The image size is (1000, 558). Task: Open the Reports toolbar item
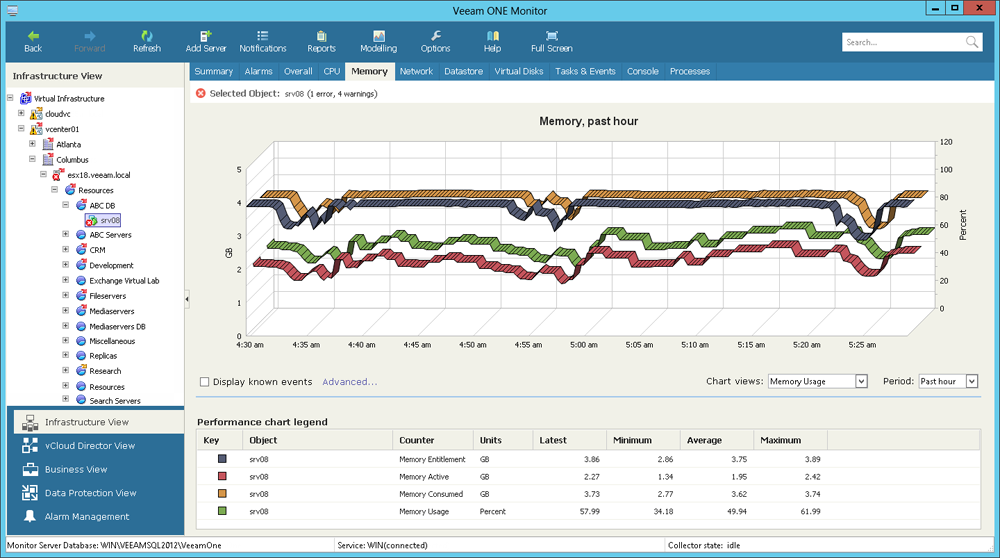coord(321,41)
